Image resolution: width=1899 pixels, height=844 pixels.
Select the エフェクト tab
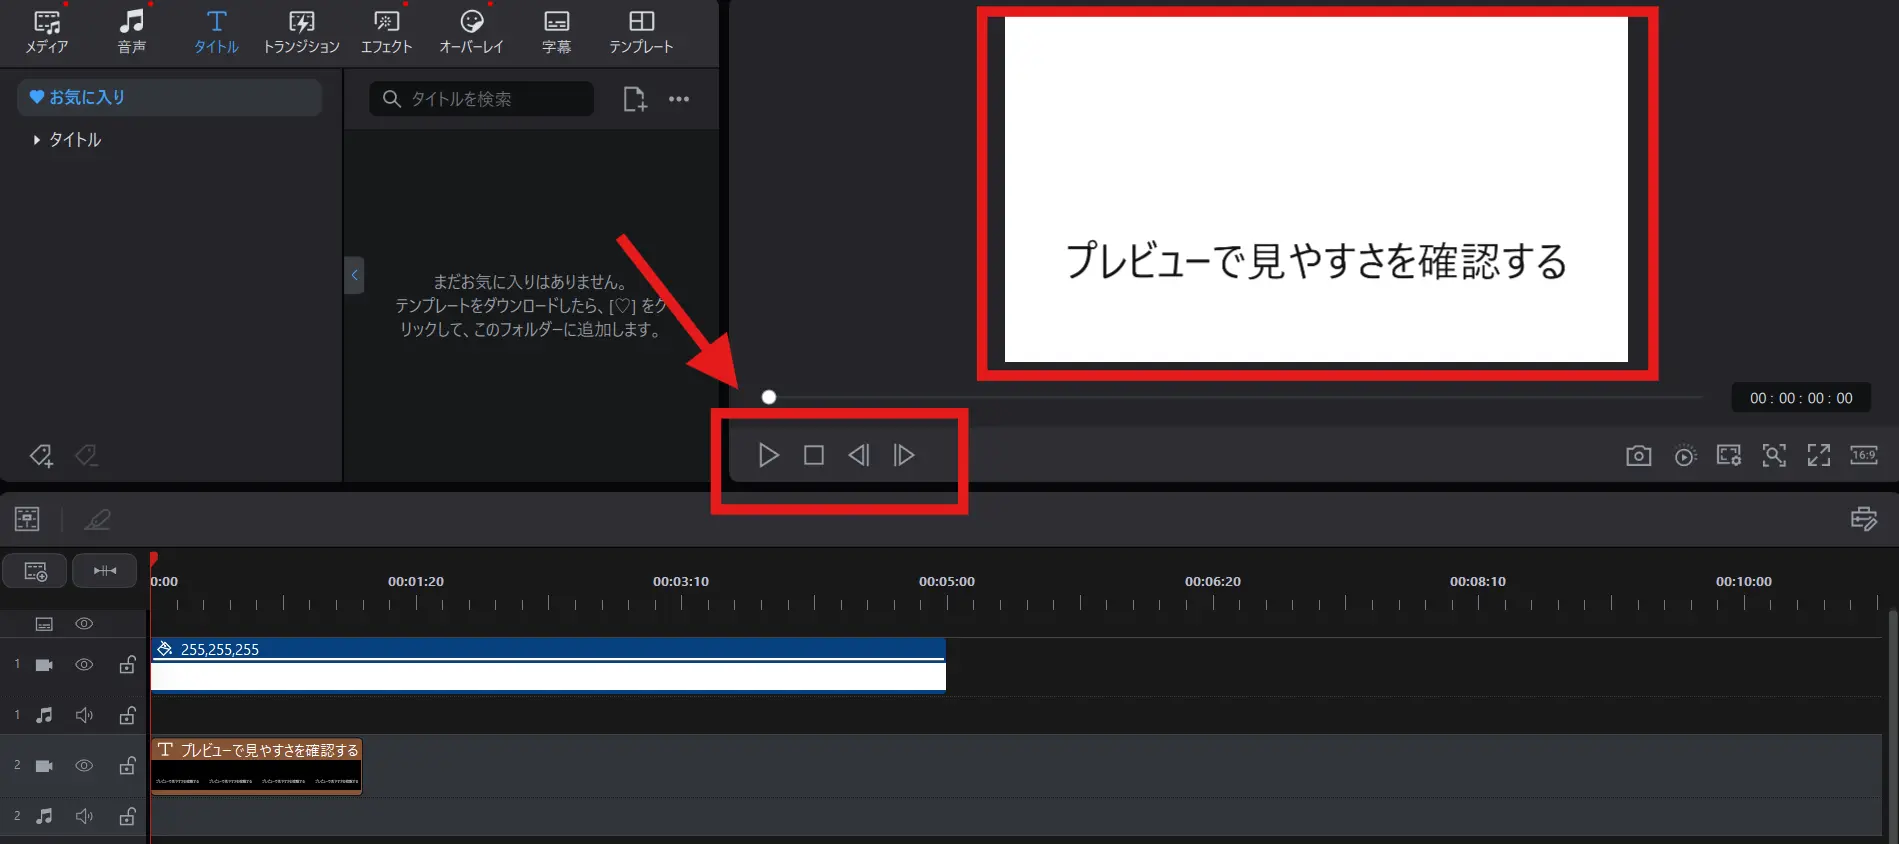(x=386, y=32)
